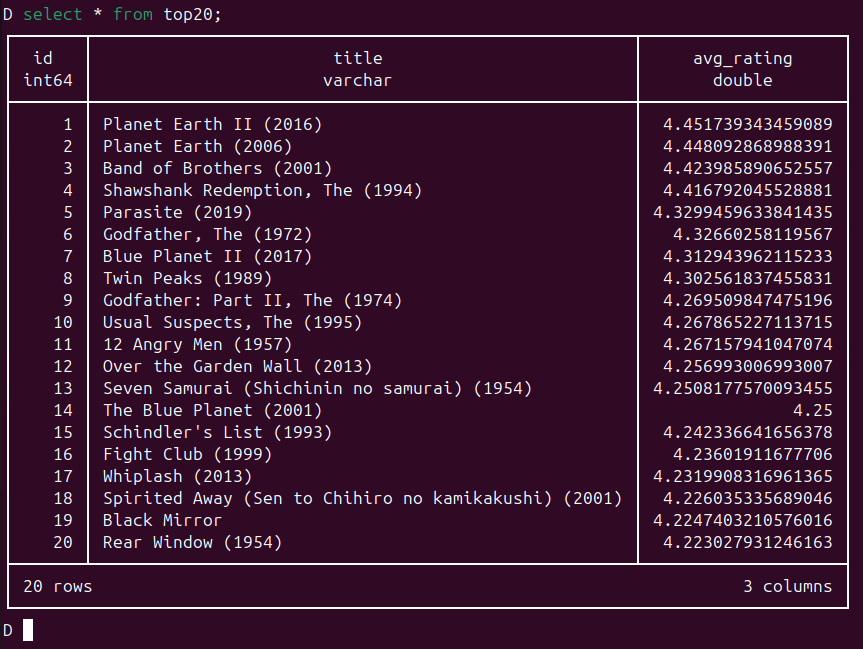The width and height of the screenshot is (863, 649).
Task: Select title 'Schindler's List (1993)'
Action: [x=217, y=433]
